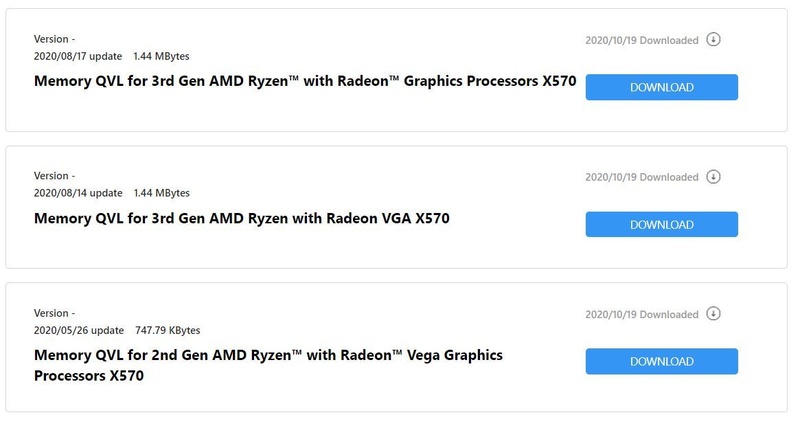
Task: Click the 2020/08/17 update date
Action: tap(78, 56)
